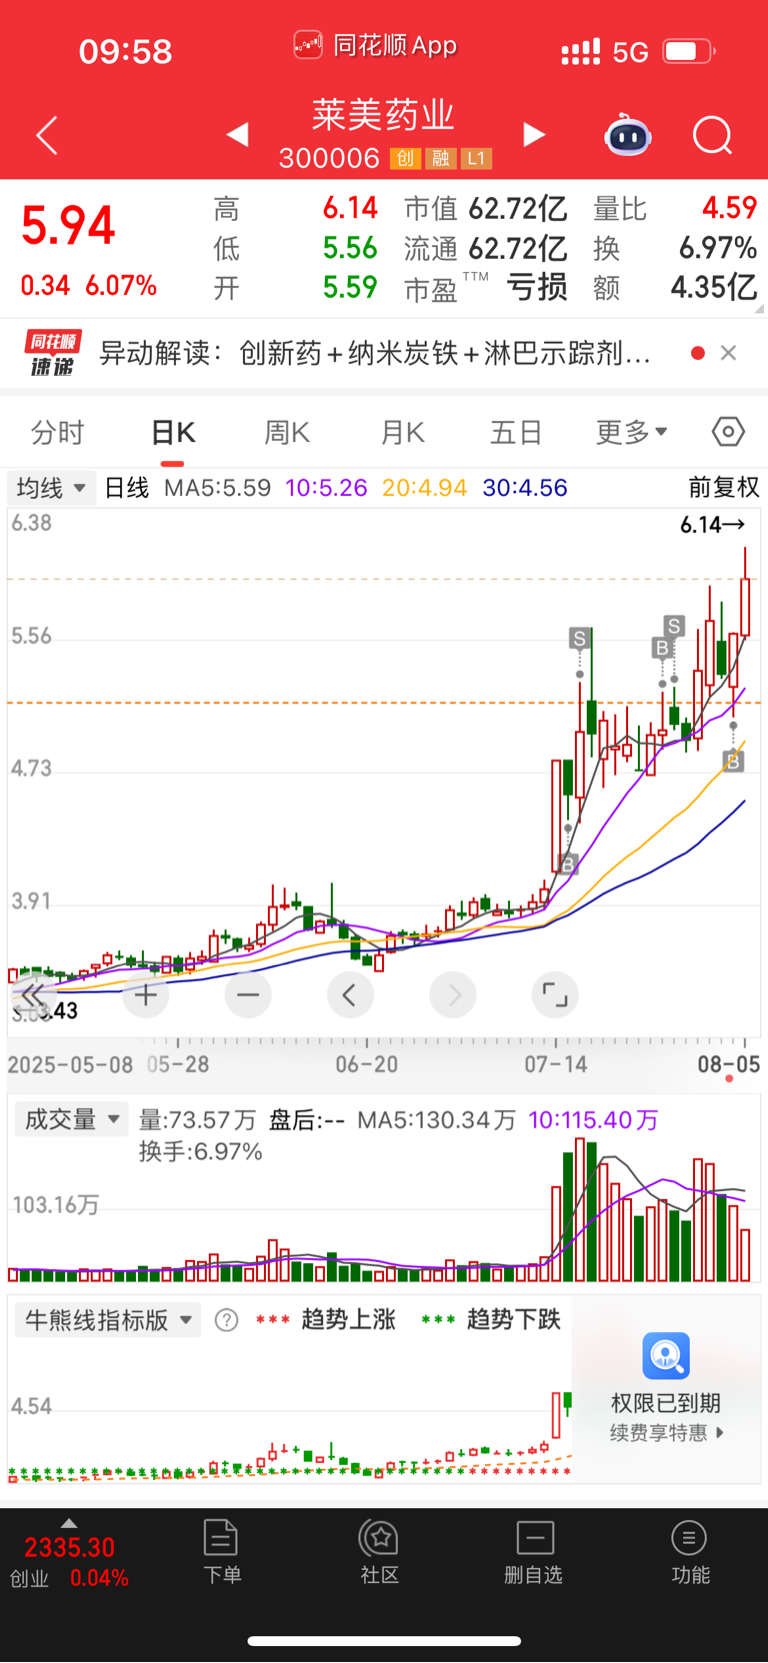The height and width of the screenshot is (1663, 768).
Task: Switch to 五日 tab
Action: click(x=516, y=432)
